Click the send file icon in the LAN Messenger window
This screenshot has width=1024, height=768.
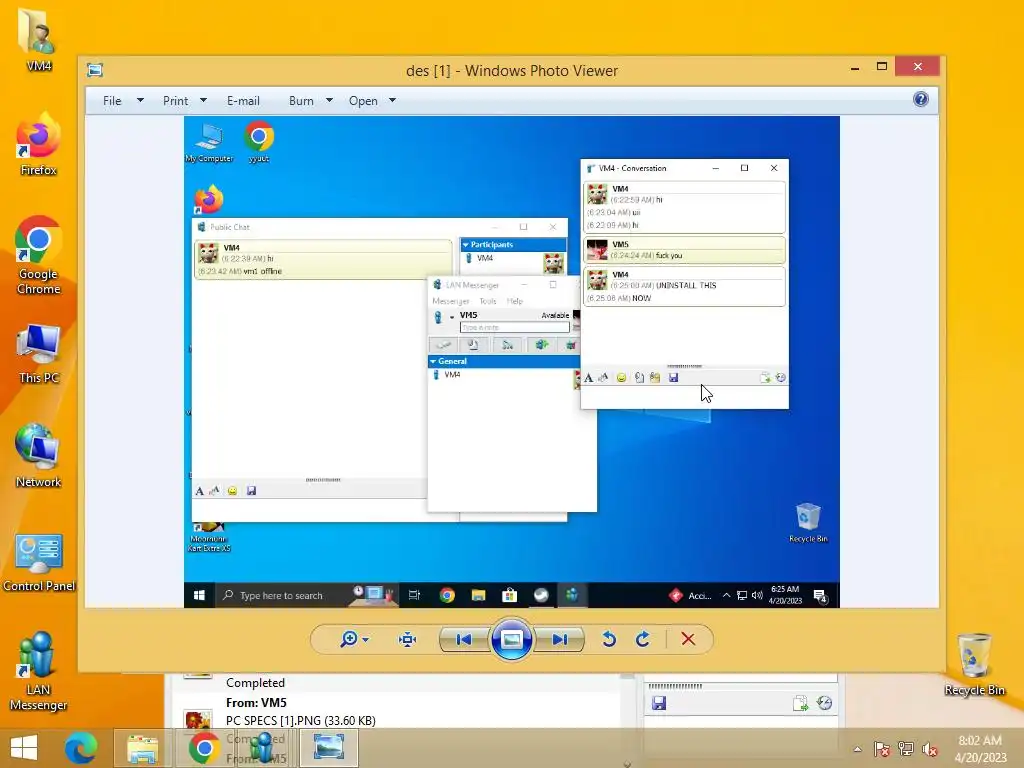click(801, 703)
